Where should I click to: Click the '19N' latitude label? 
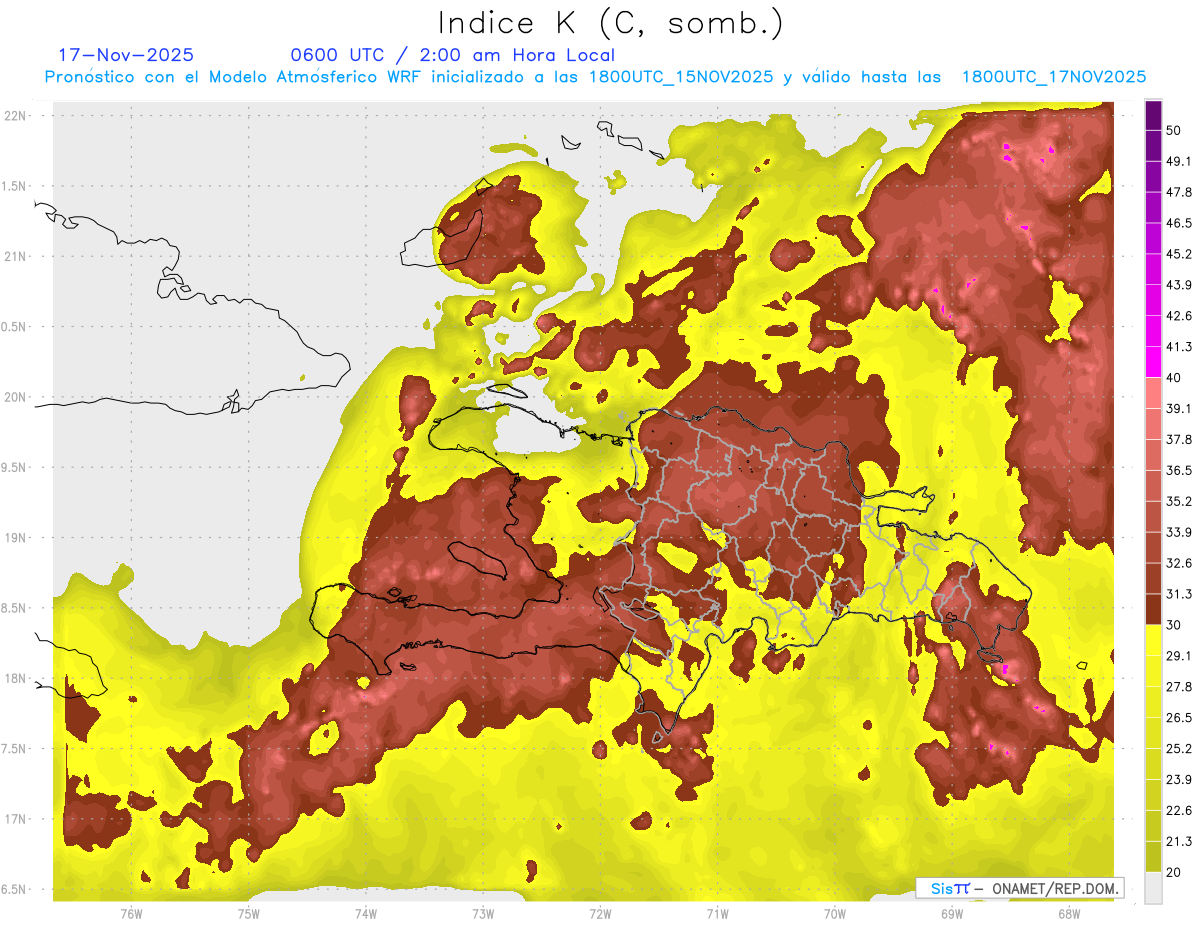pyautogui.click(x=15, y=538)
